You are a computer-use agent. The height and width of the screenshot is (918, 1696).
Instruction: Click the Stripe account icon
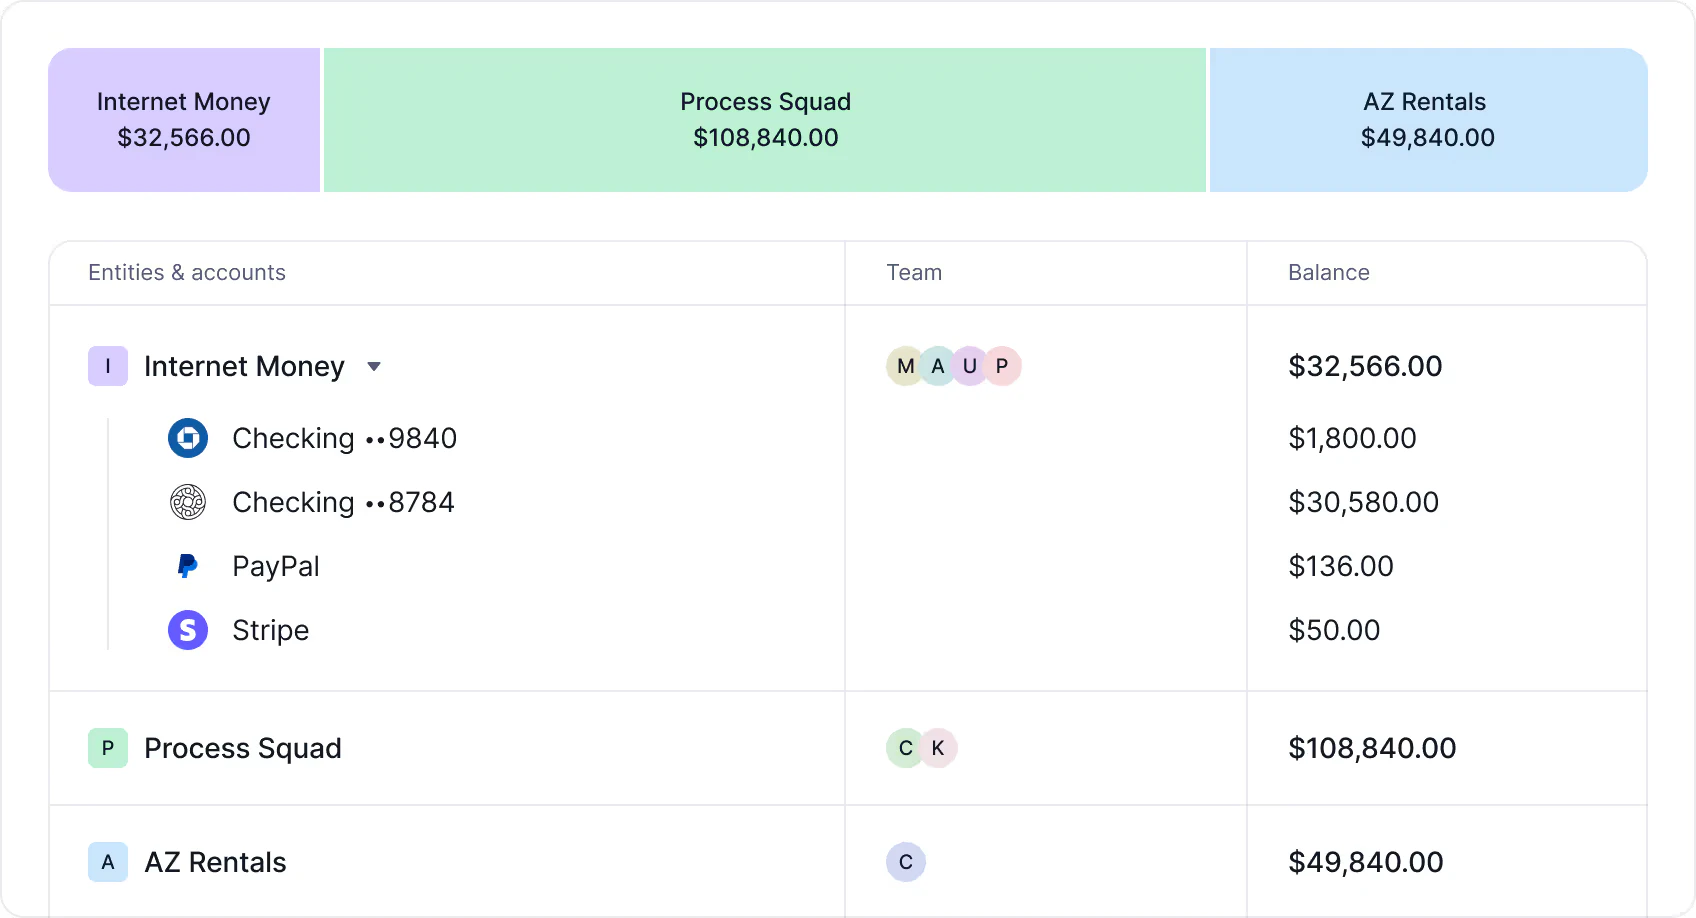tap(187, 630)
